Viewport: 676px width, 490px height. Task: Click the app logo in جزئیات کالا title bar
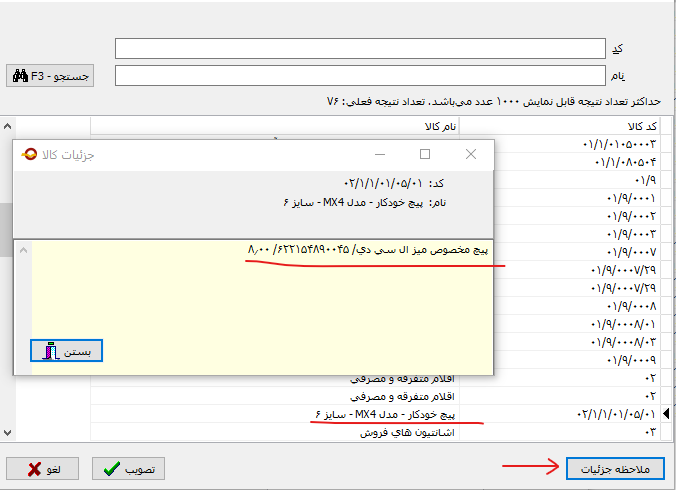point(27,154)
